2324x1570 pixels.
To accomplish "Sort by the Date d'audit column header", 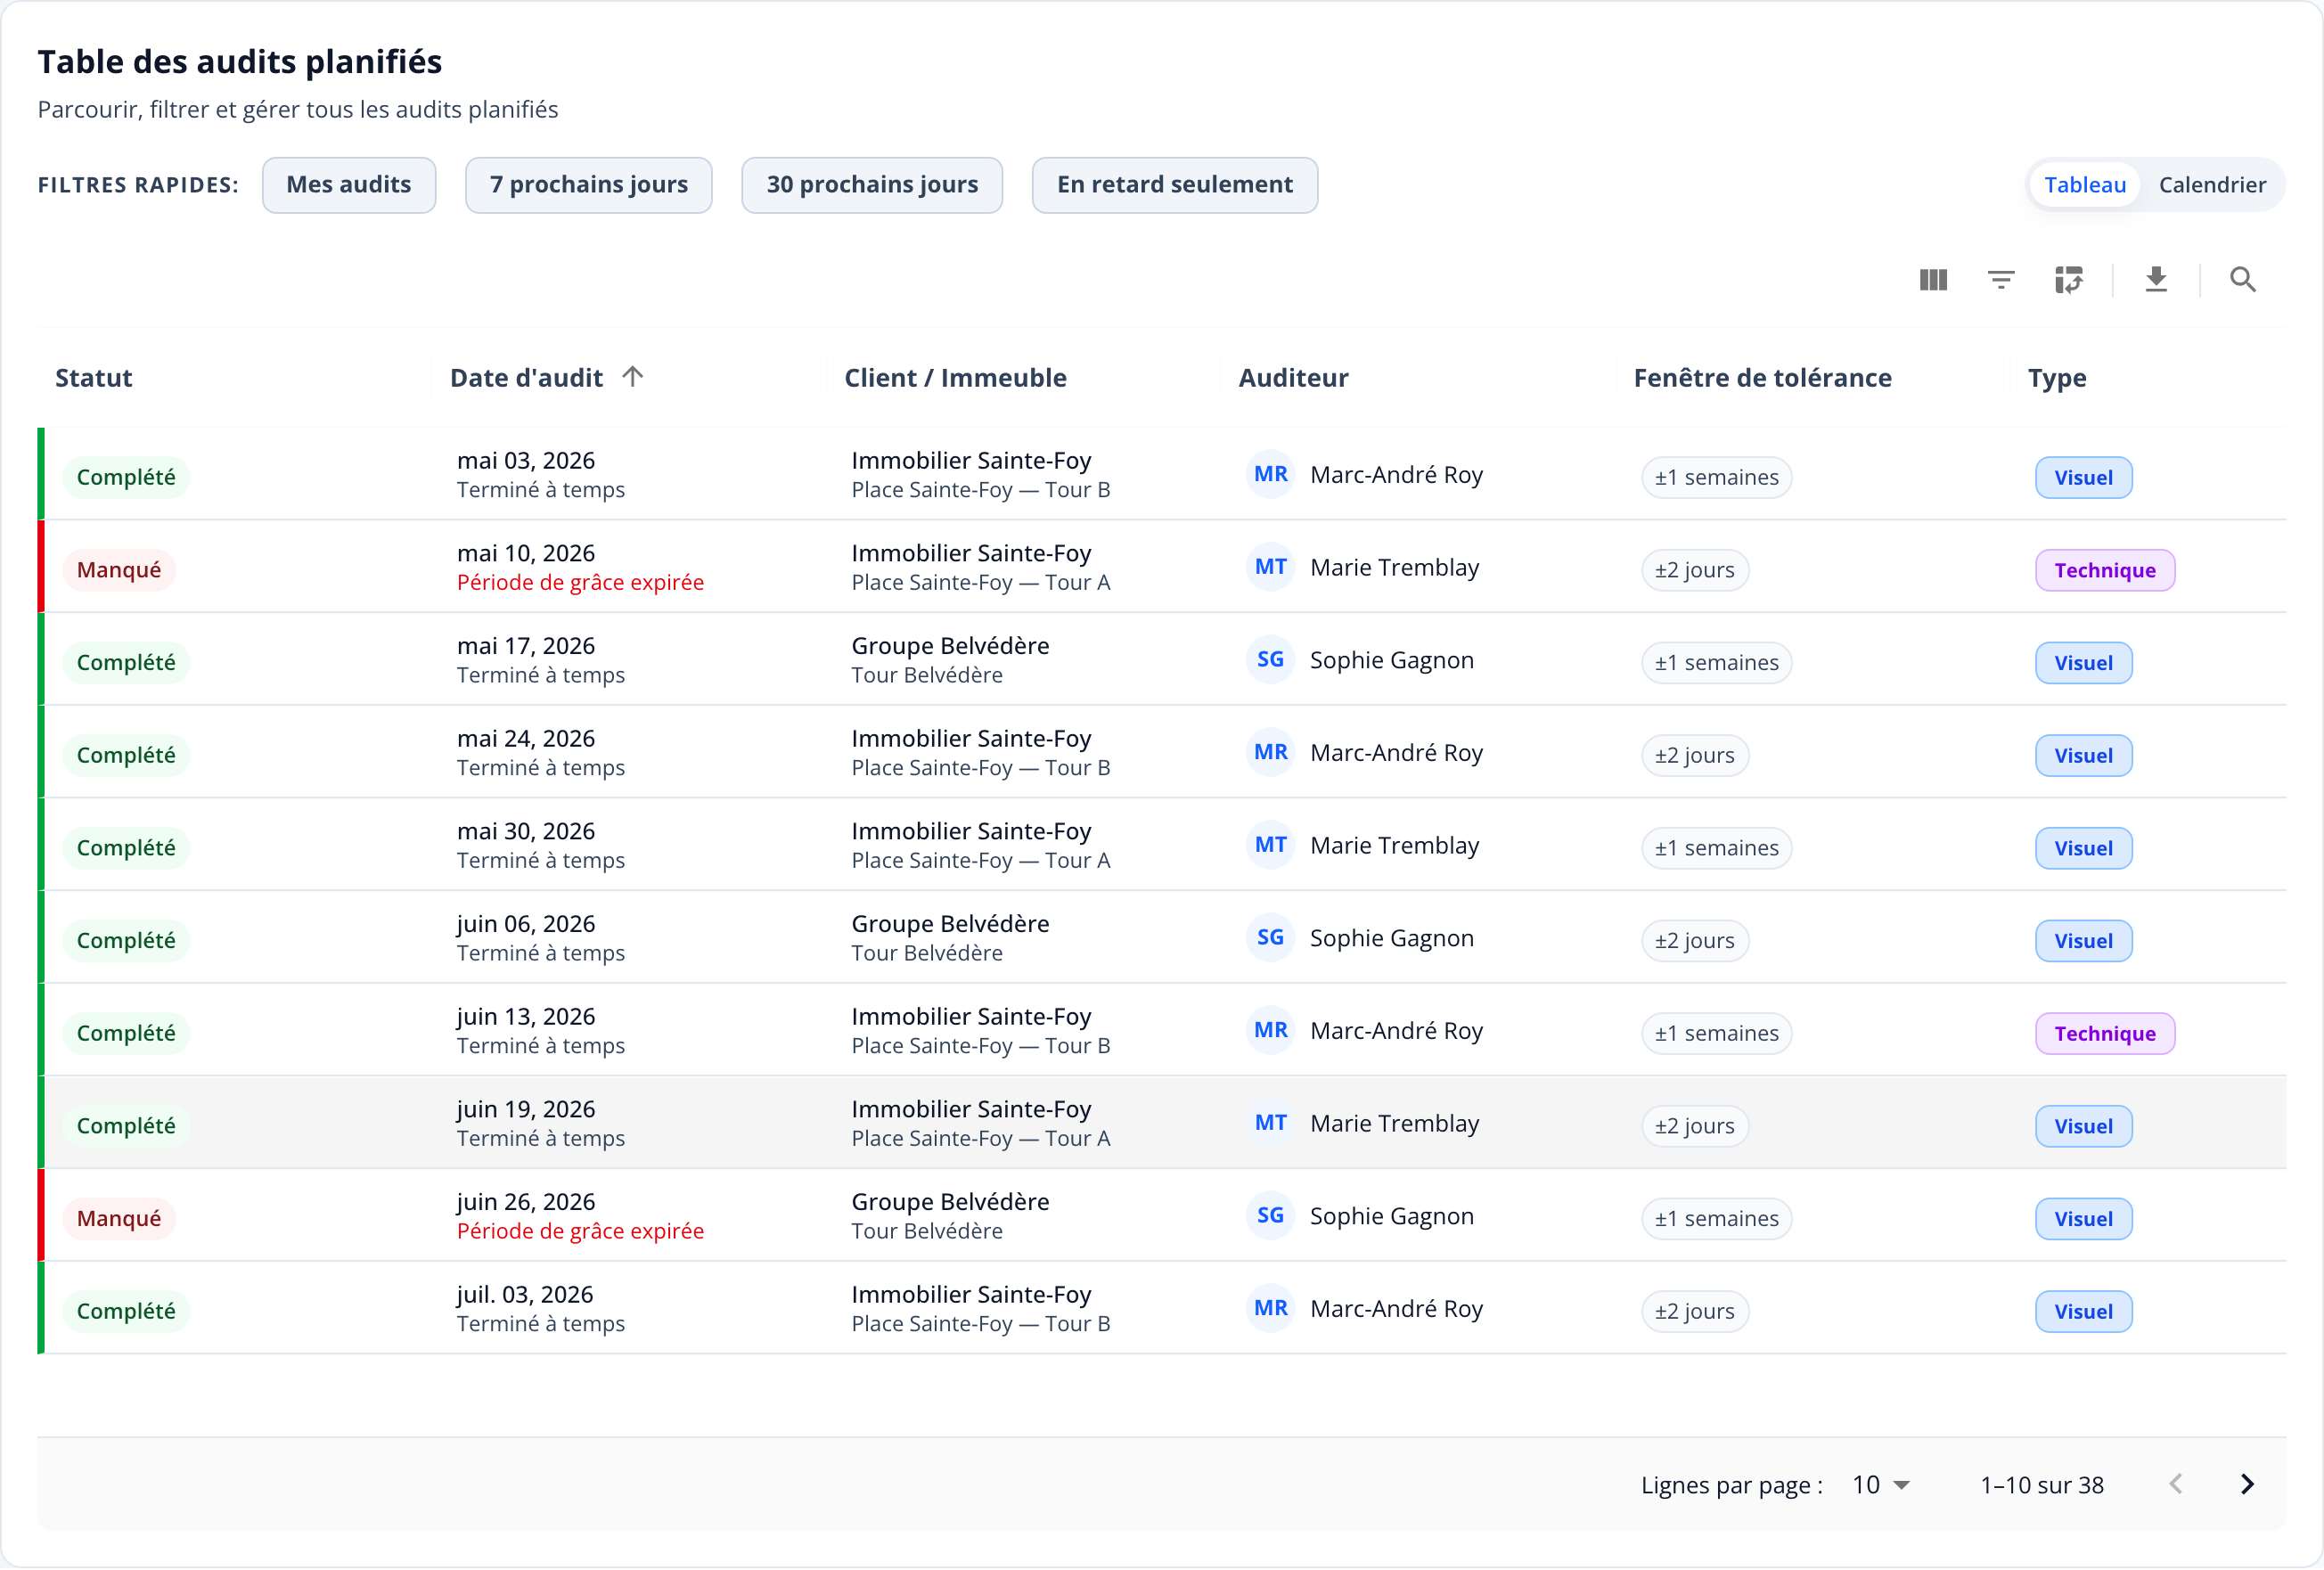I will tap(527, 378).
